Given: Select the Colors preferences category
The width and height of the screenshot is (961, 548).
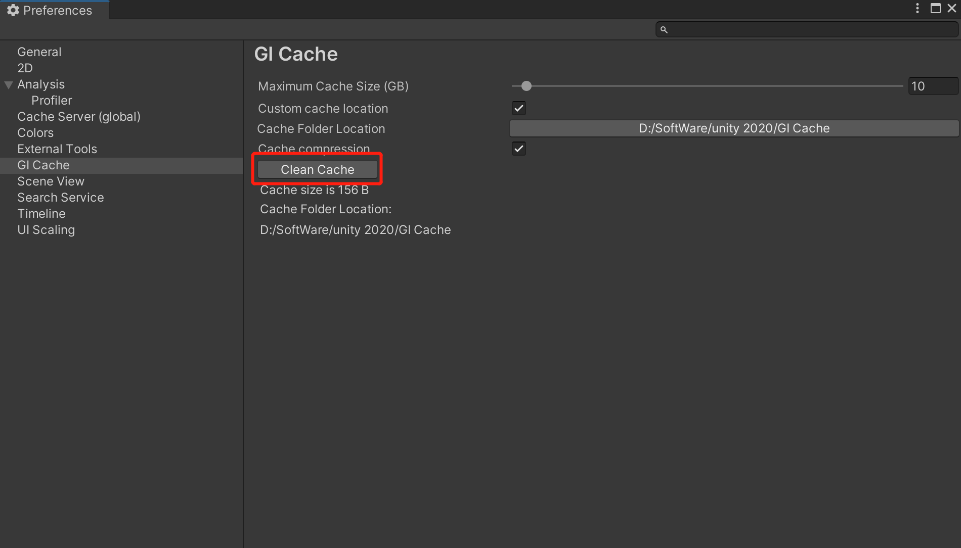Looking at the screenshot, I should point(35,133).
